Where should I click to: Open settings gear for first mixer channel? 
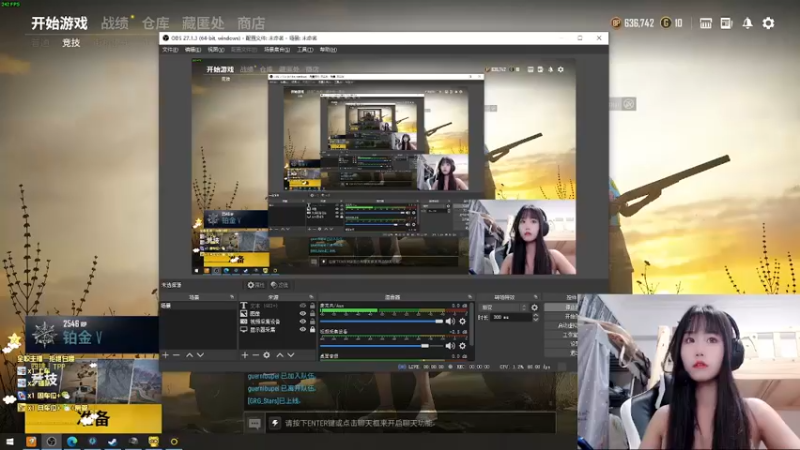[x=462, y=321]
